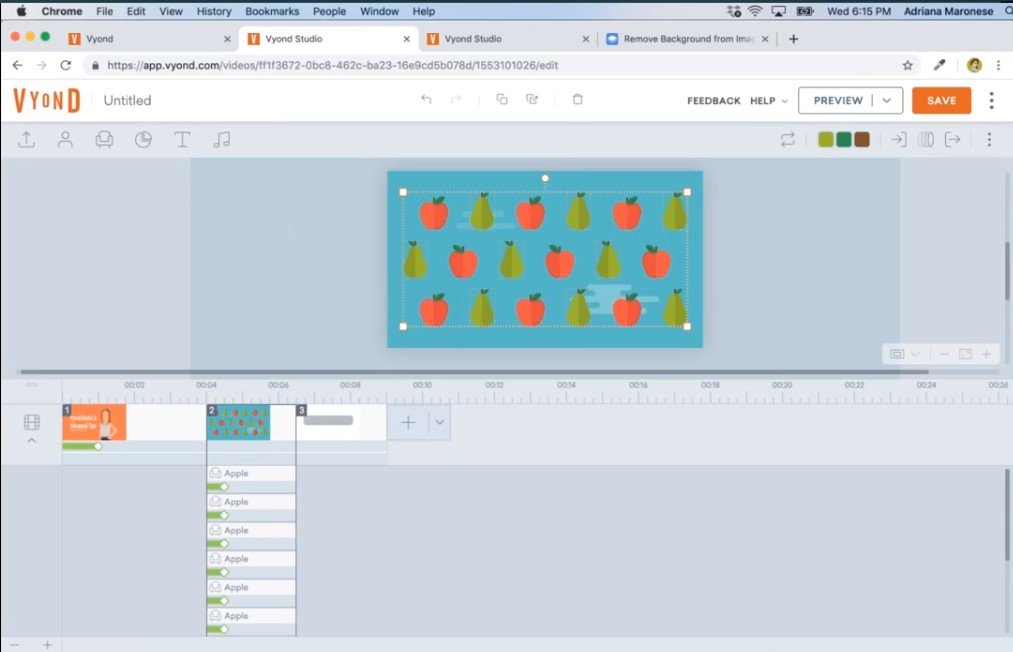Click the orange Save button

(941, 101)
